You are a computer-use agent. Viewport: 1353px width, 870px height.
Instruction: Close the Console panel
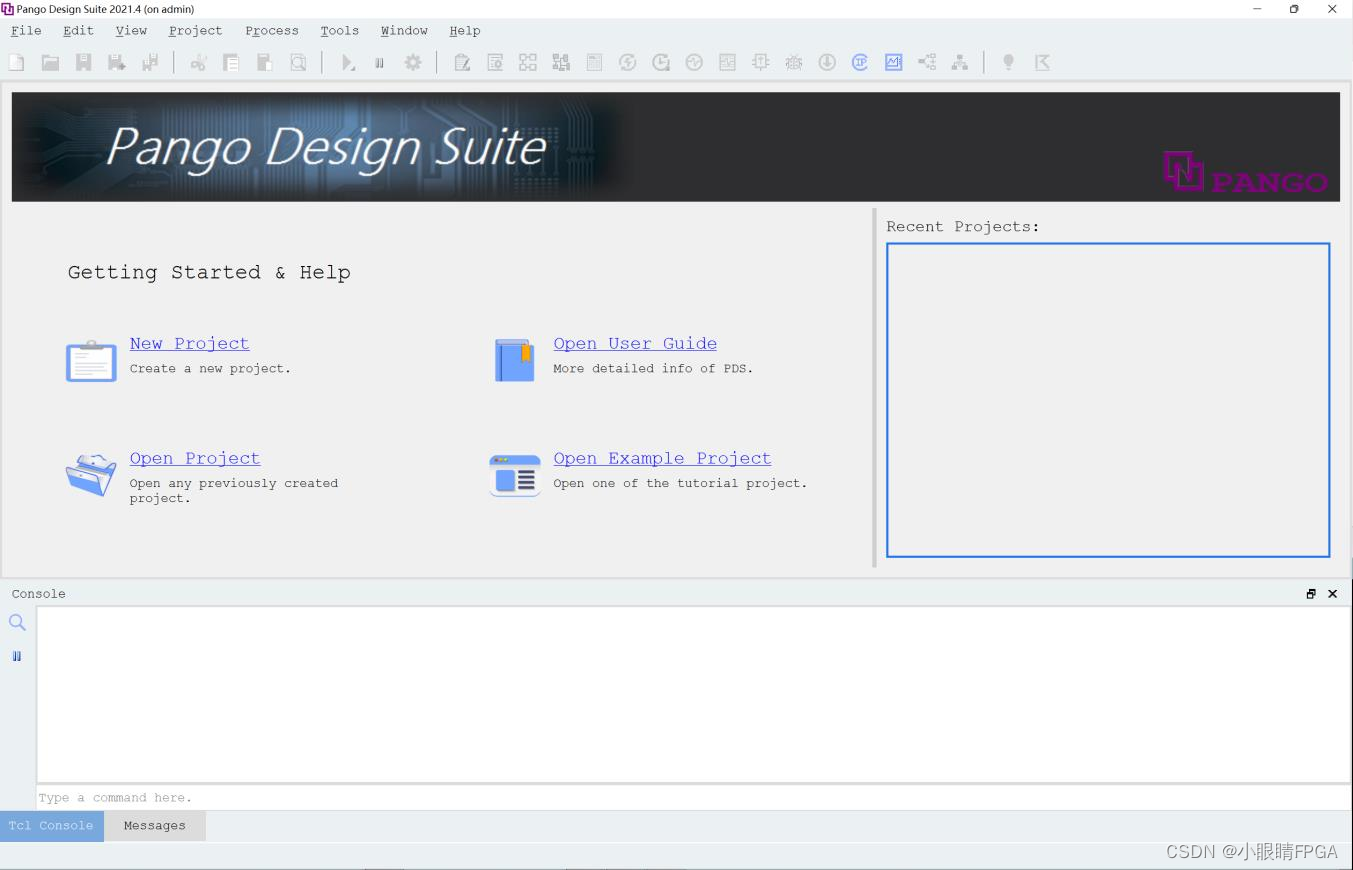pyautogui.click(x=1332, y=594)
